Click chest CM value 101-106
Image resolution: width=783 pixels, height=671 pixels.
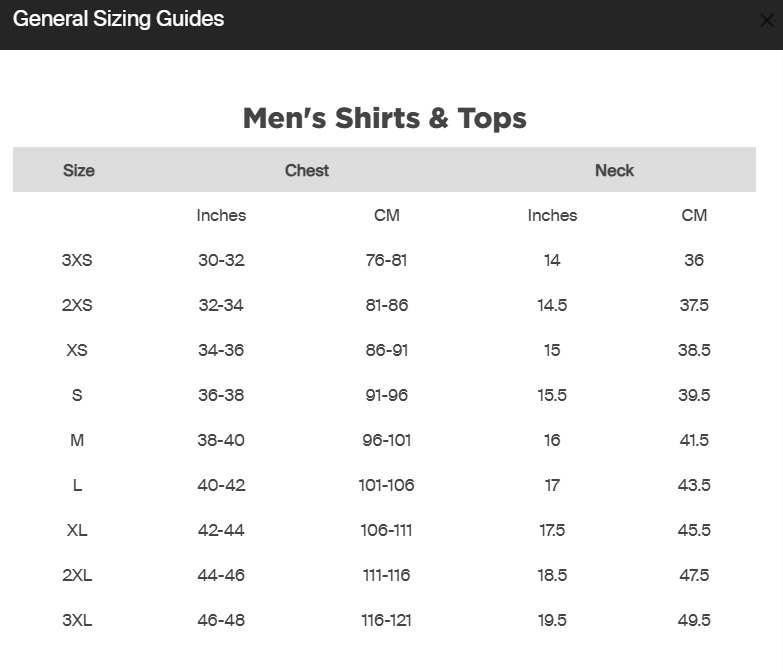coord(387,485)
